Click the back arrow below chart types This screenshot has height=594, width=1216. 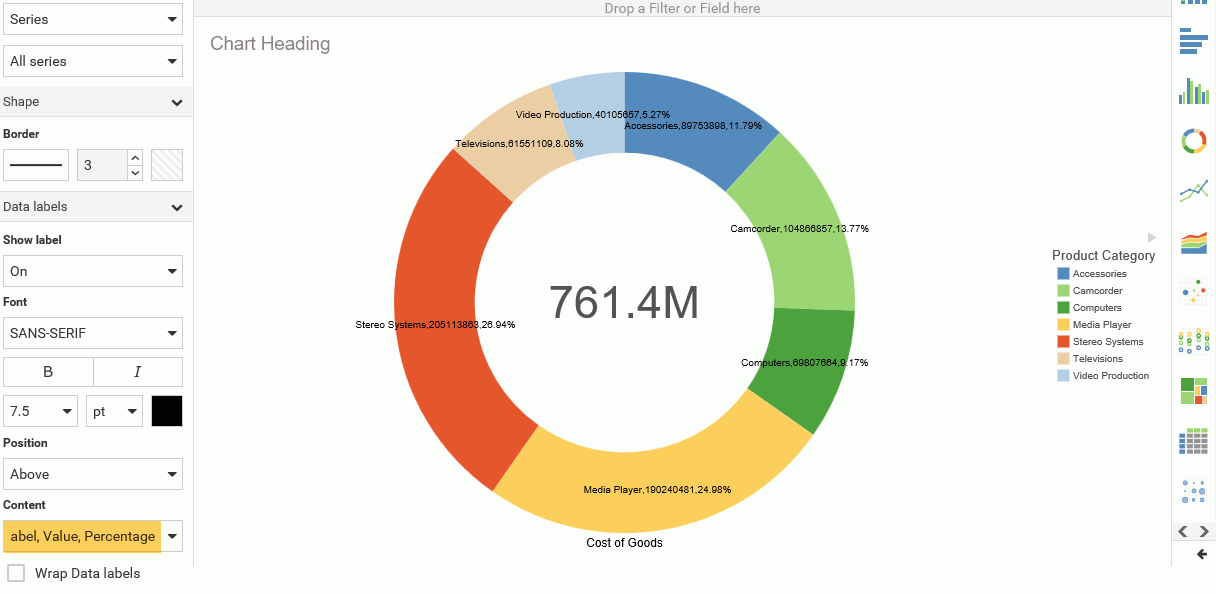[x=1201, y=554]
